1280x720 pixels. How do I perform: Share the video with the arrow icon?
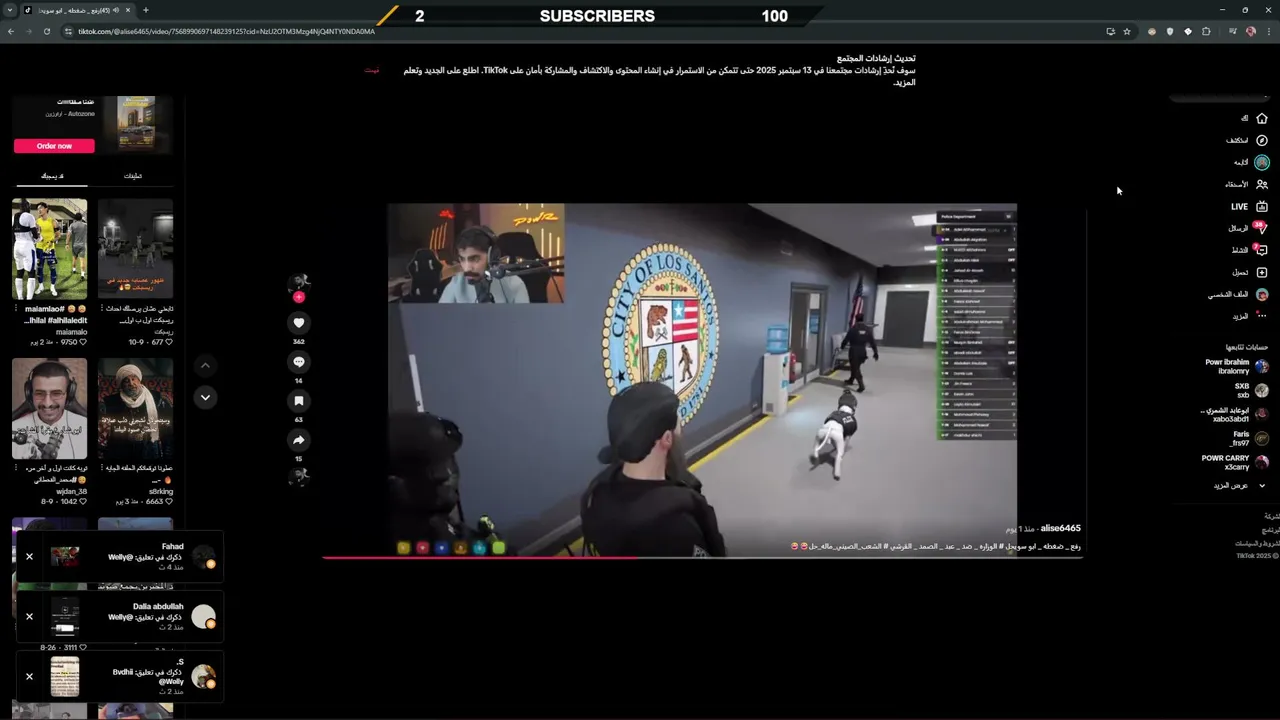pos(298,440)
